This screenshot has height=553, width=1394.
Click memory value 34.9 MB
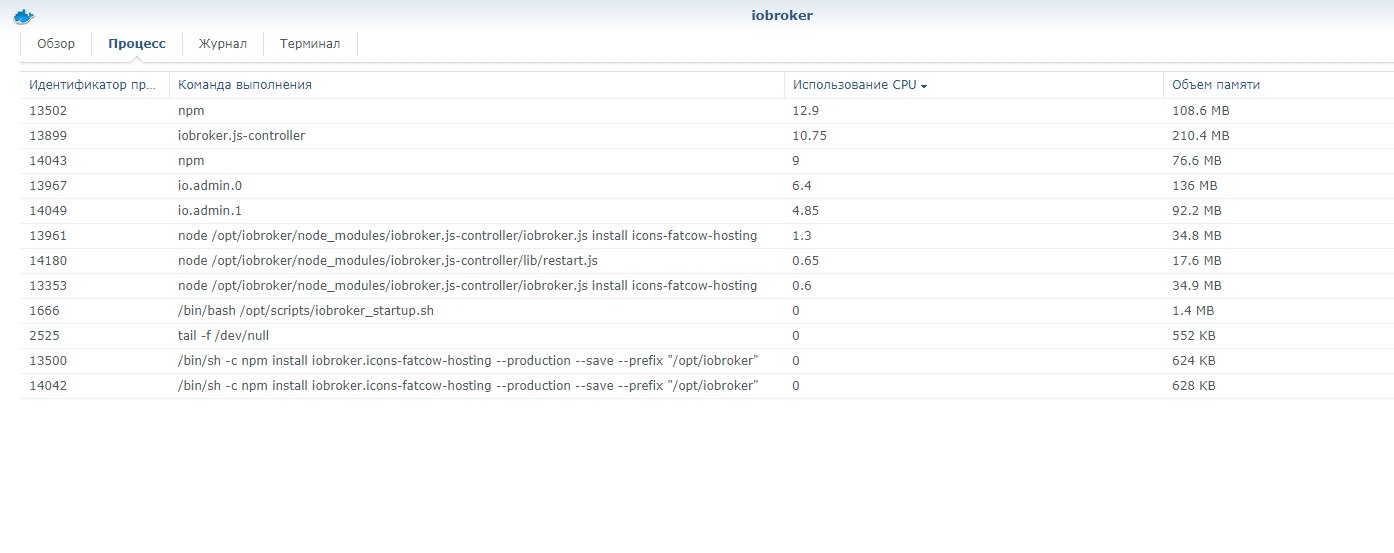click(x=1196, y=285)
